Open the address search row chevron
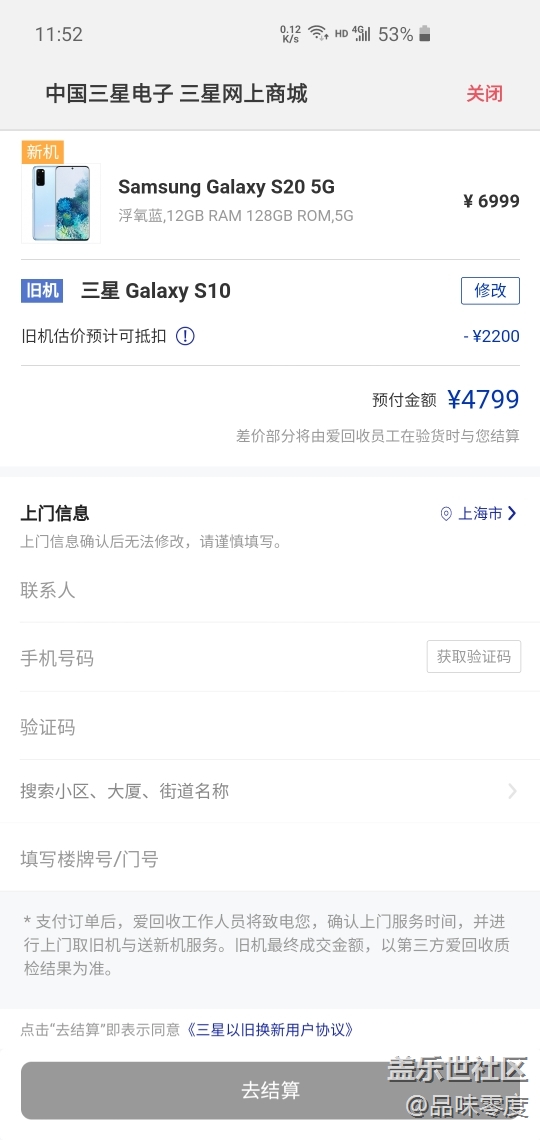 tap(512, 791)
